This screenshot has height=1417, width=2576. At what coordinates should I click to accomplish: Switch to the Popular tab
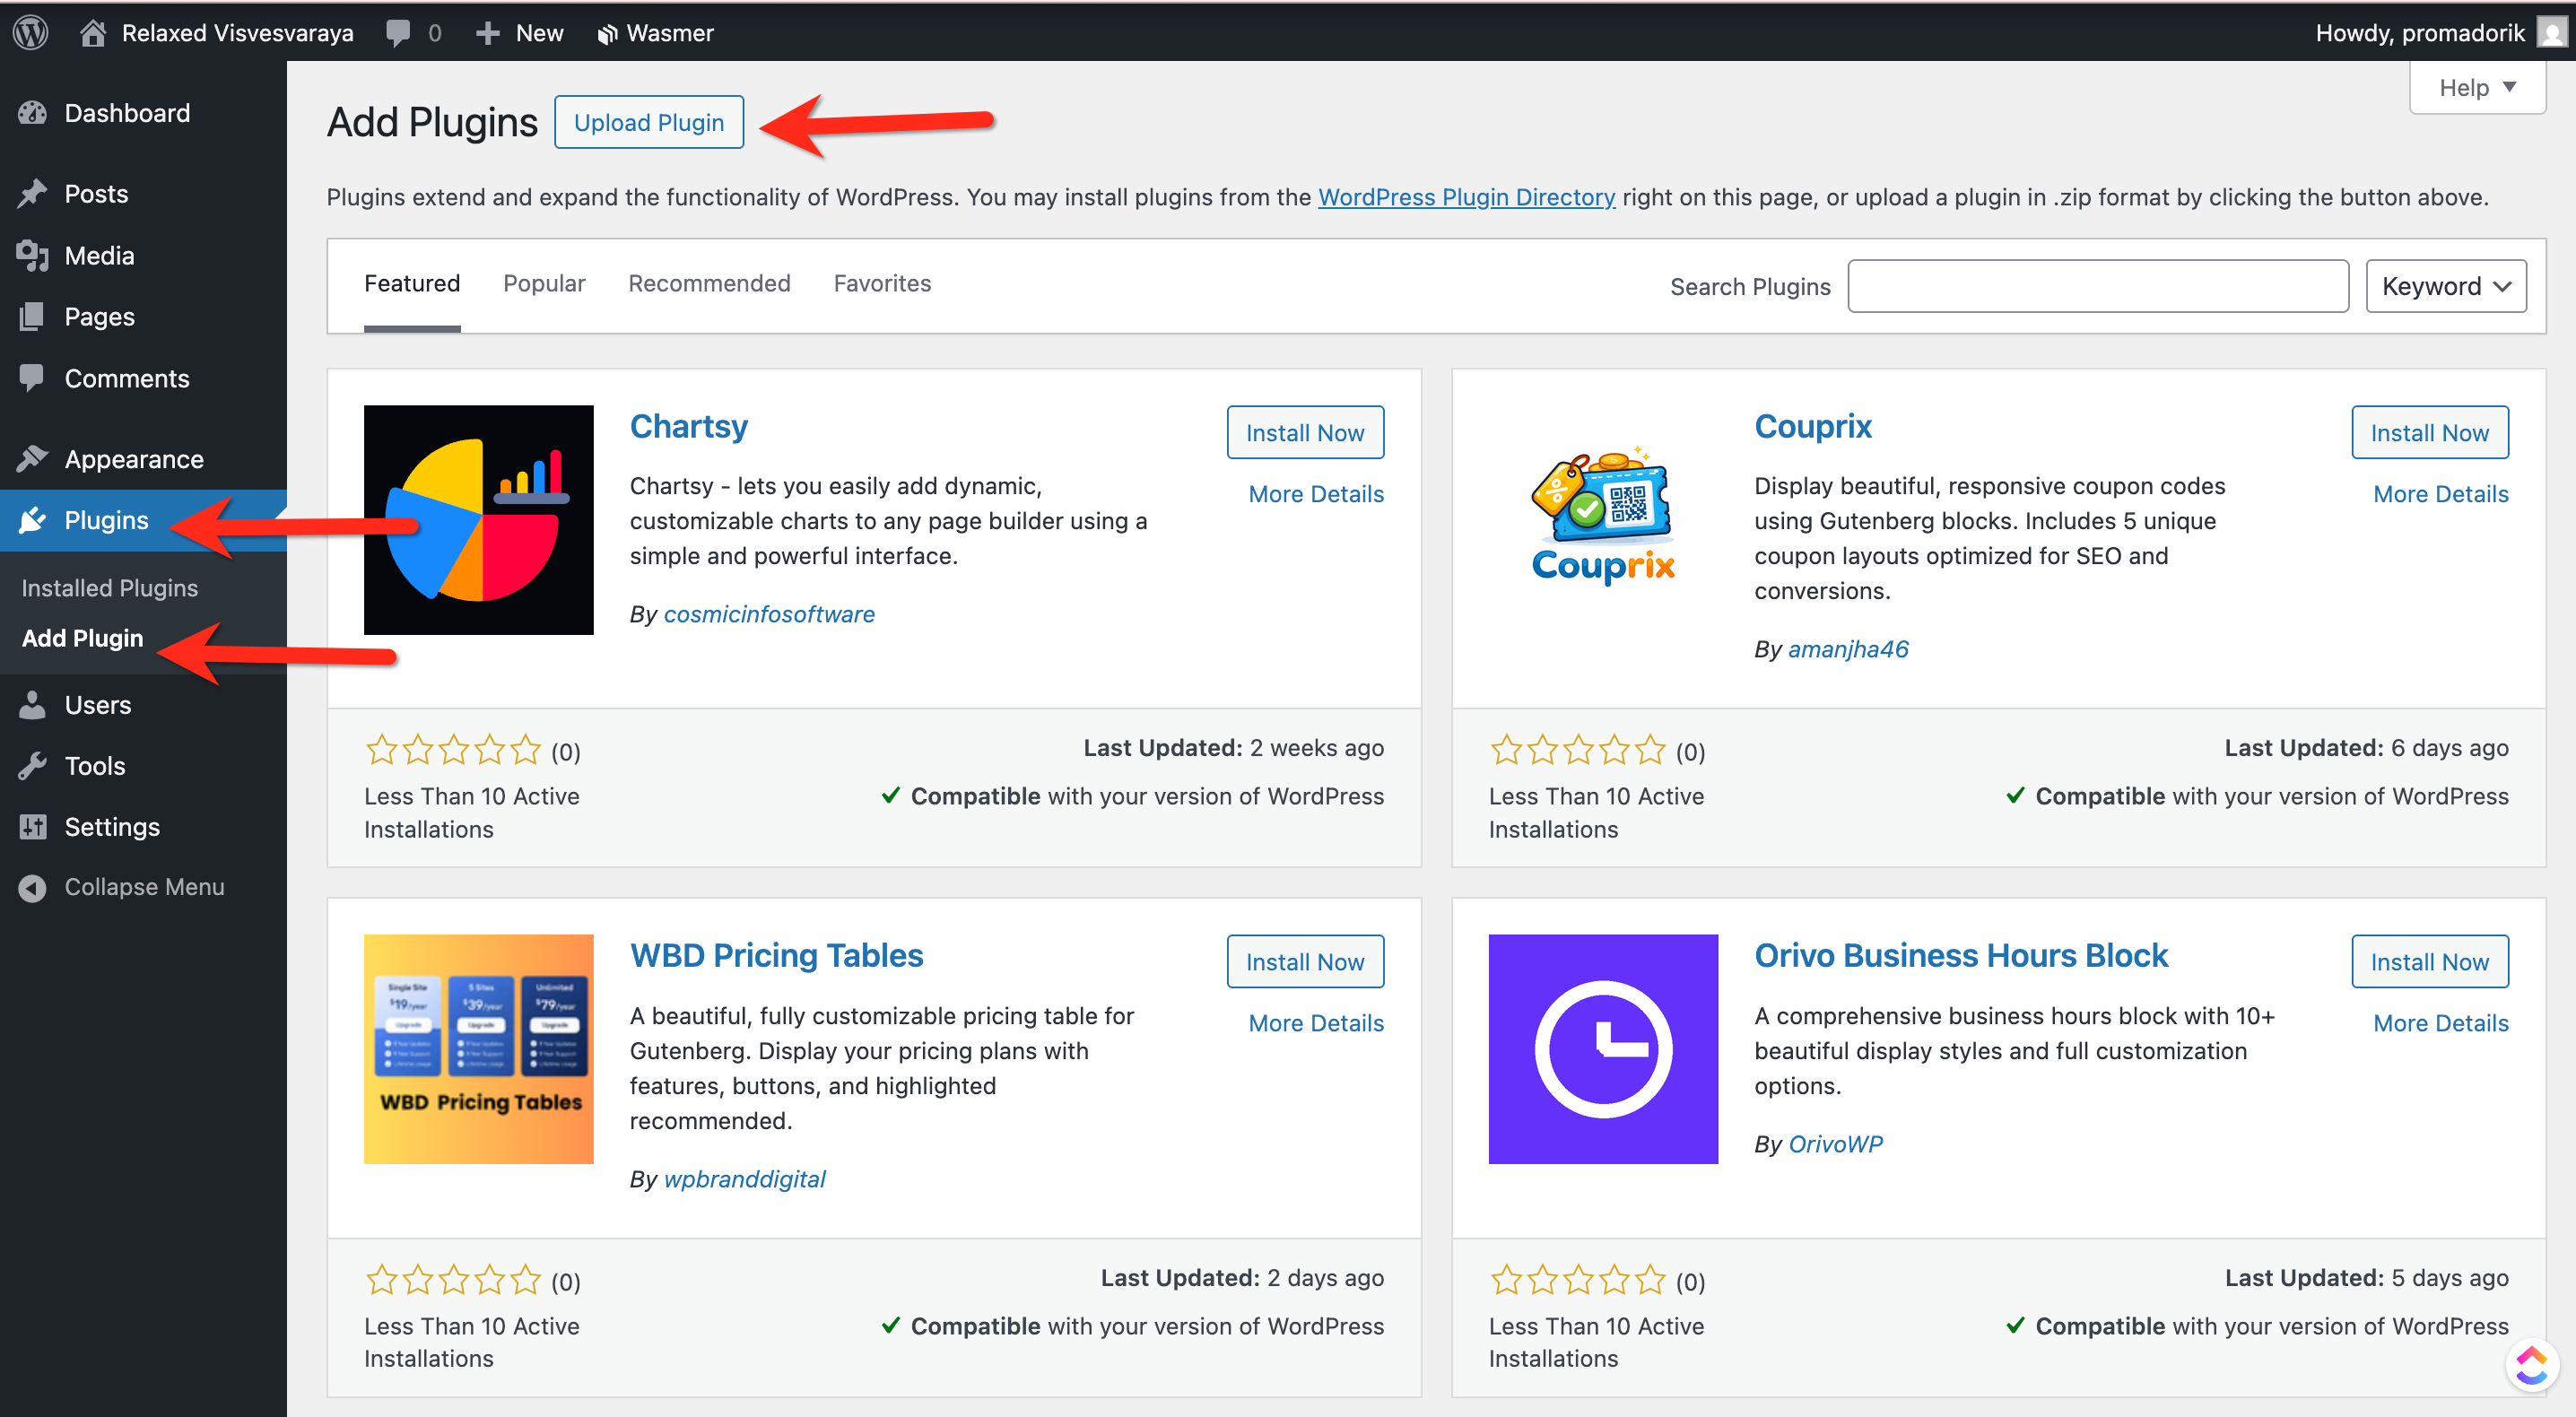coord(543,283)
